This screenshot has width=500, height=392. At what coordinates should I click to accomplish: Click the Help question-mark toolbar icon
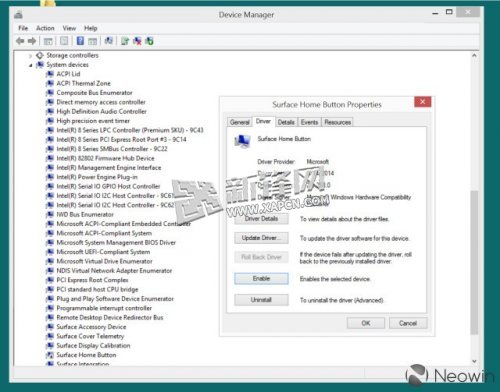(80, 41)
